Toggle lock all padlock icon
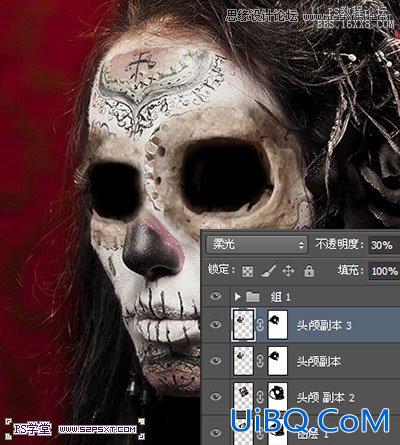The image size is (400, 445). click(x=309, y=271)
